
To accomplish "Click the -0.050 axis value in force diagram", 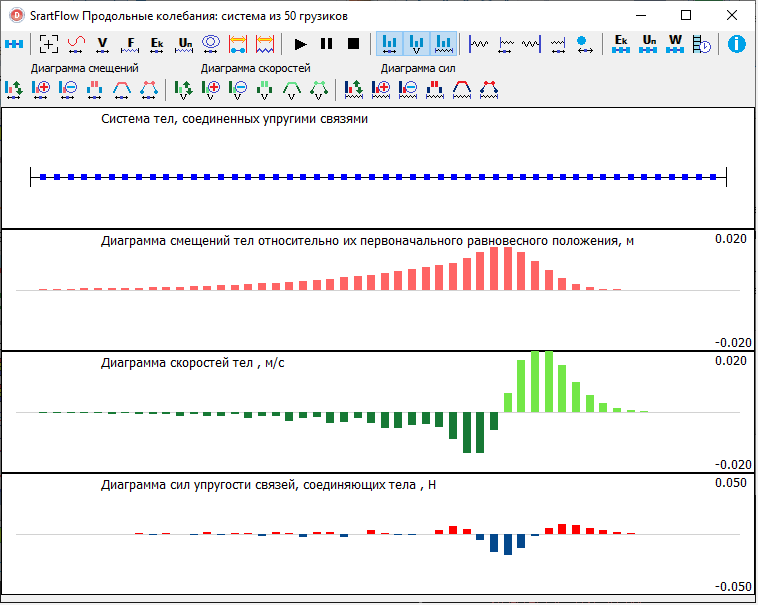I will point(733,586).
